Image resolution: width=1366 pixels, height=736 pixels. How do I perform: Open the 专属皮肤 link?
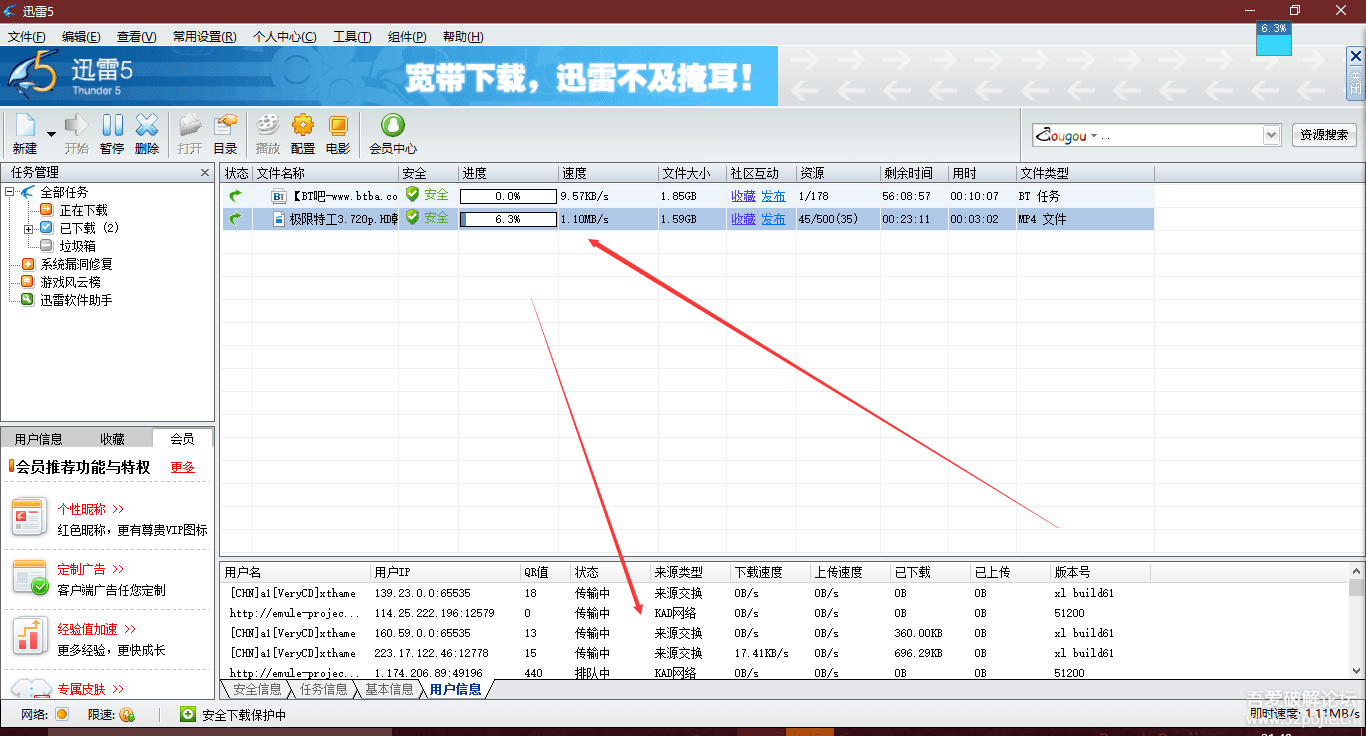[x=90, y=689]
